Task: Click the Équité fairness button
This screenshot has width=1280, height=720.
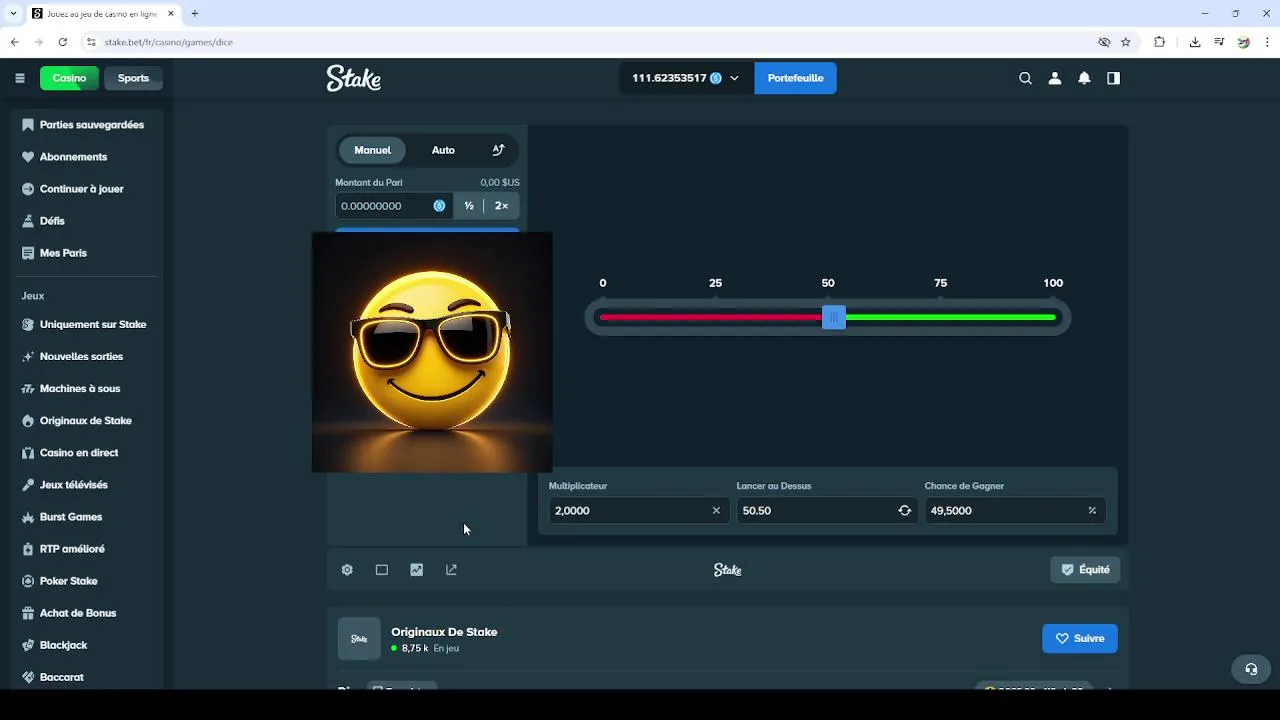Action: (x=1085, y=570)
